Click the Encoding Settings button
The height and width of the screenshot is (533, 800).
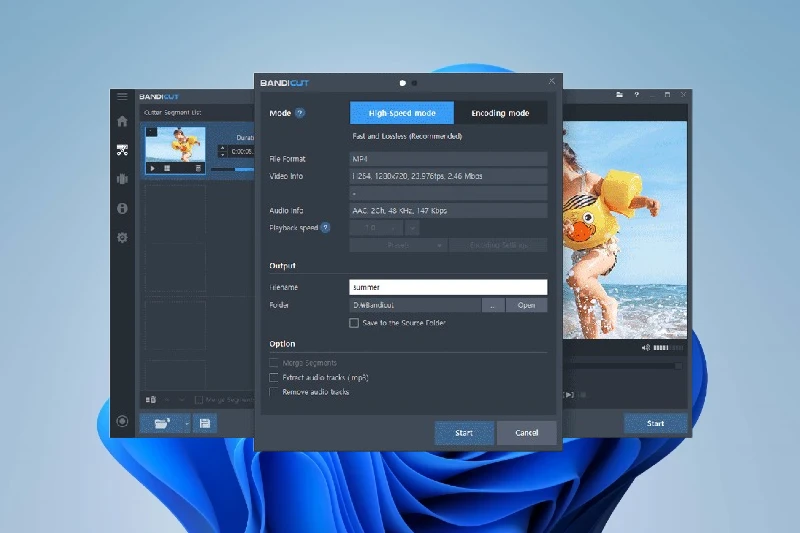pyautogui.click(x=498, y=245)
